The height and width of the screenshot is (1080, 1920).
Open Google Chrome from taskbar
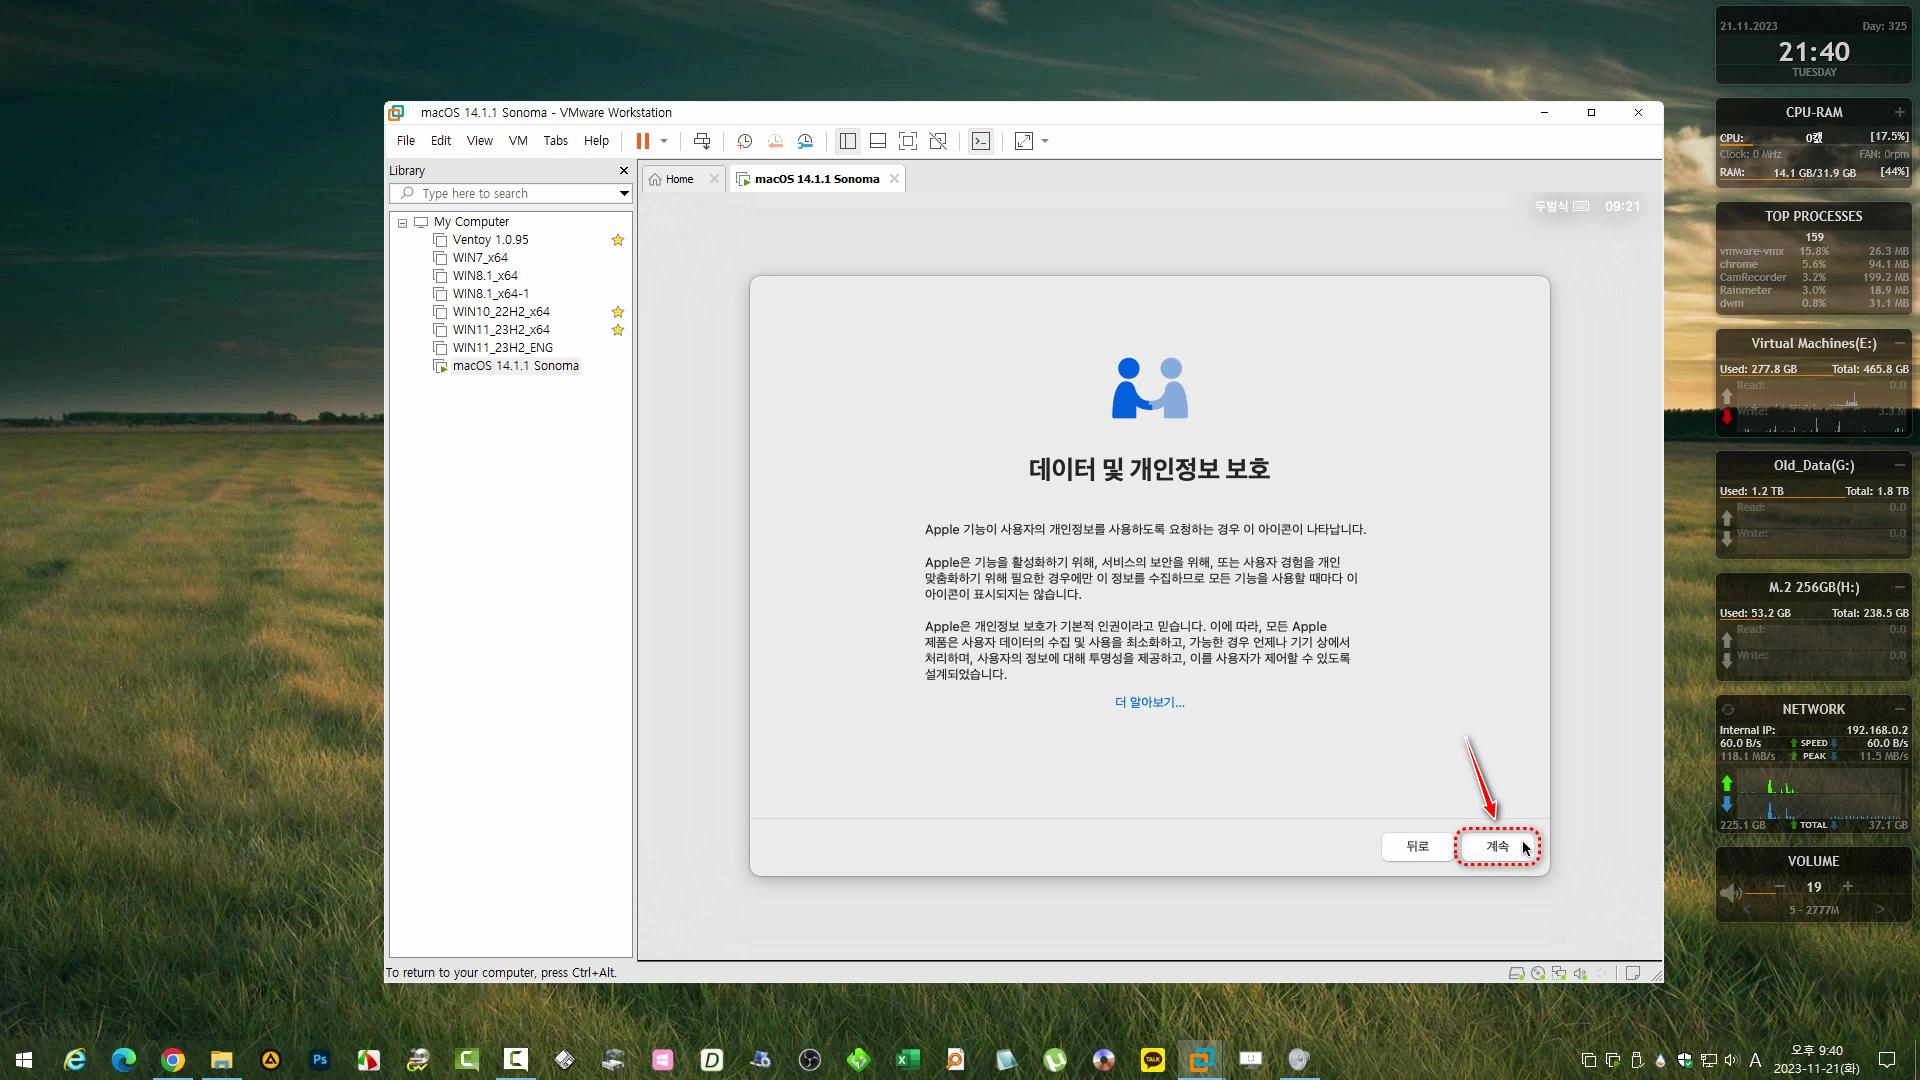click(x=173, y=1060)
